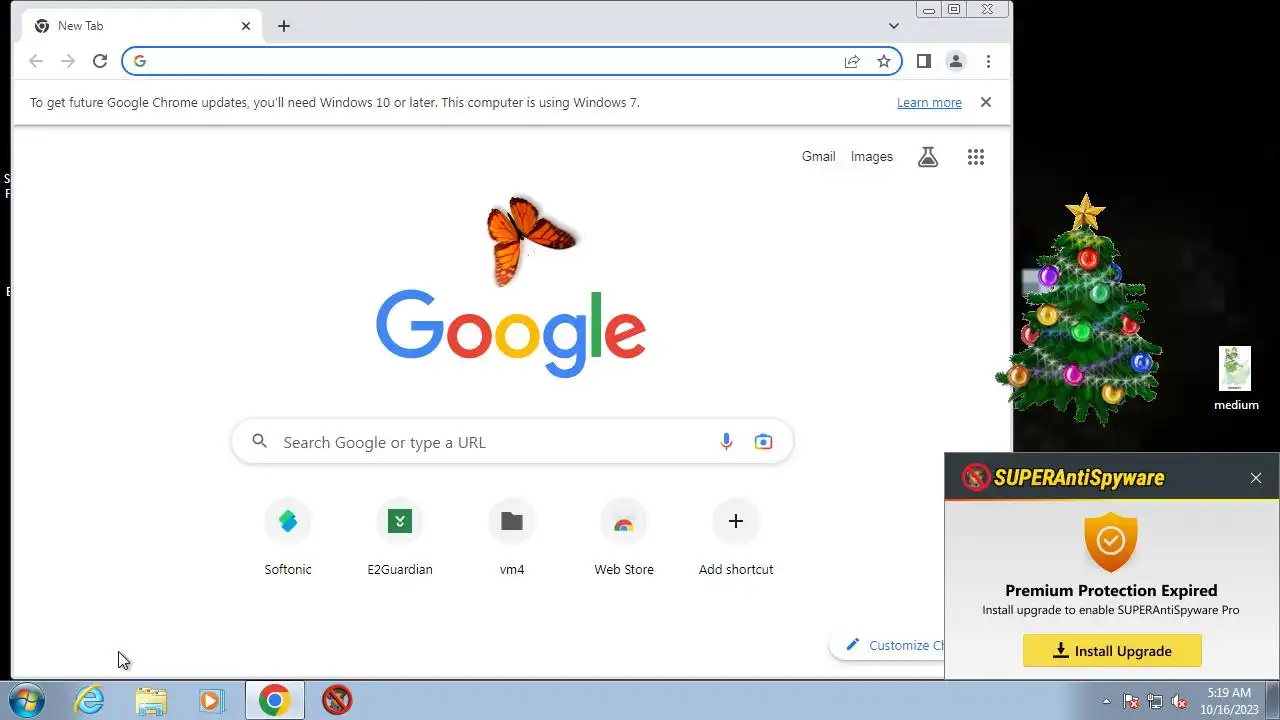Click the Christmas tree desktop gadget
This screenshot has height=720, width=1280.
[x=1080, y=311]
